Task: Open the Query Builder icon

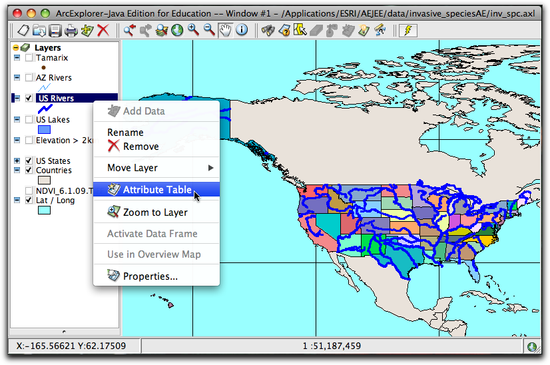Action: pyautogui.click(x=284, y=30)
